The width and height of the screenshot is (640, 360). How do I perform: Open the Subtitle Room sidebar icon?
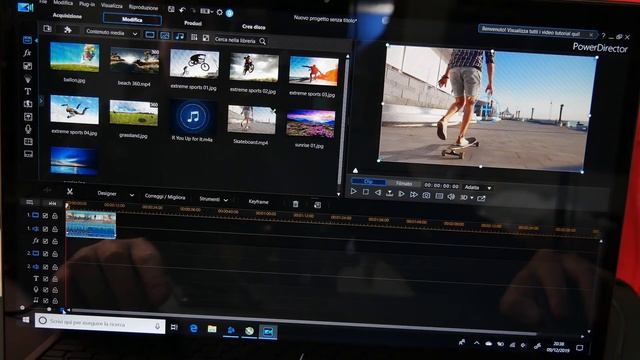pos(28,154)
